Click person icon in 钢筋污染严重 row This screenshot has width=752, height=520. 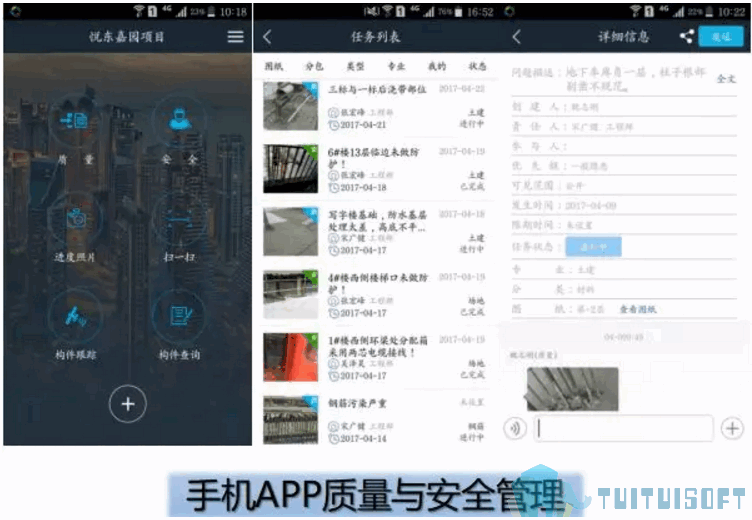click(x=333, y=426)
